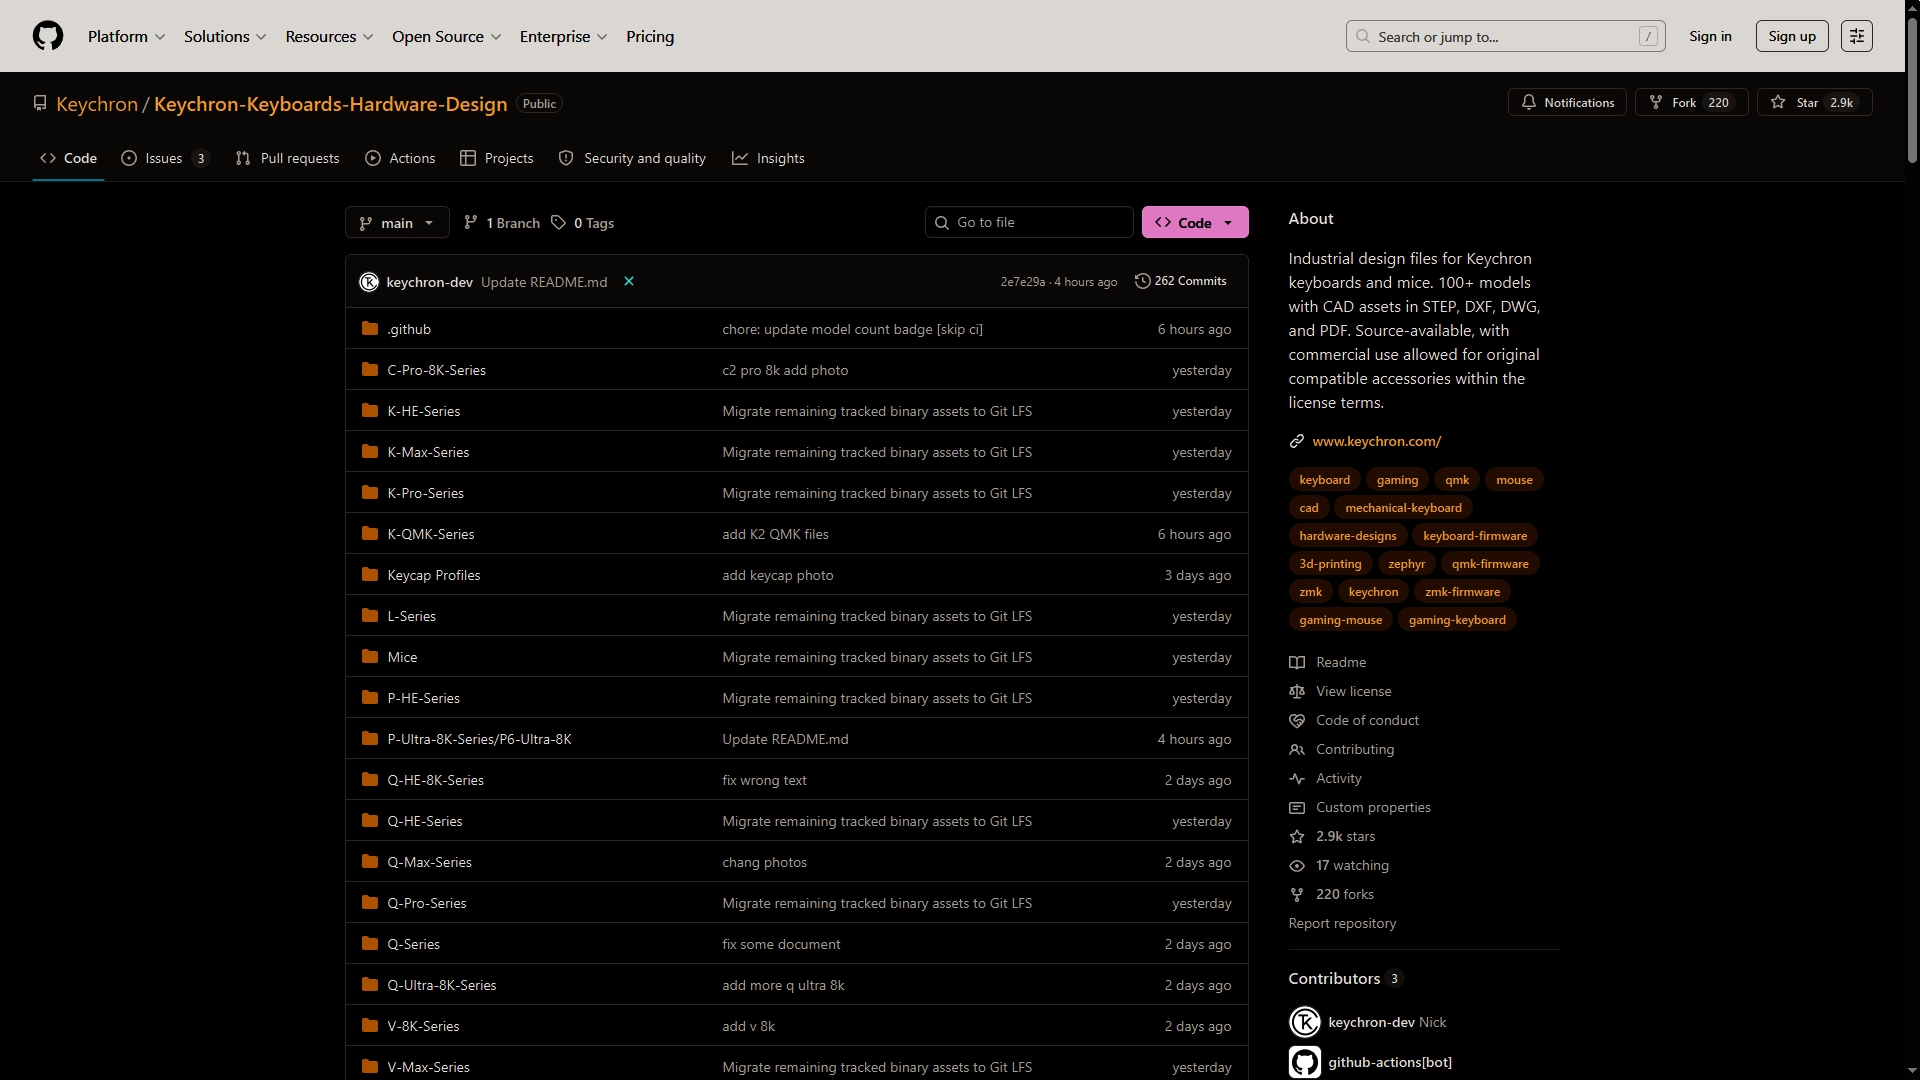Click the Sign up button
1920x1080 pixels.
point(1792,36)
